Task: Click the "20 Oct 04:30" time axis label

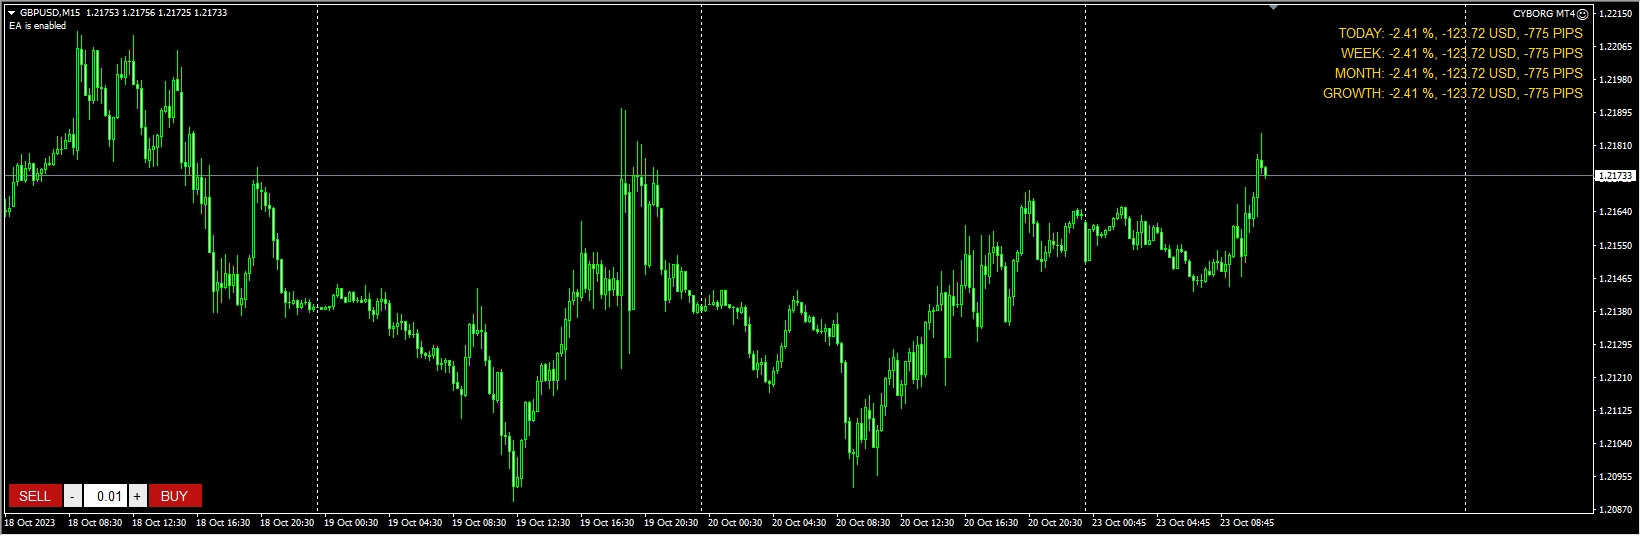Action: tap(799, 522)
